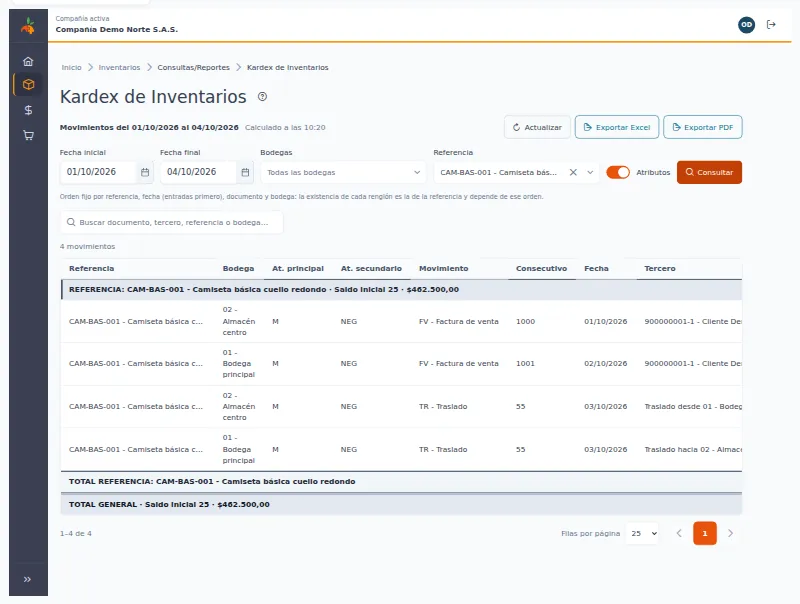Click the search magnifier icon
This screenshot has height=604, width=800.
(x=71, y=222)
